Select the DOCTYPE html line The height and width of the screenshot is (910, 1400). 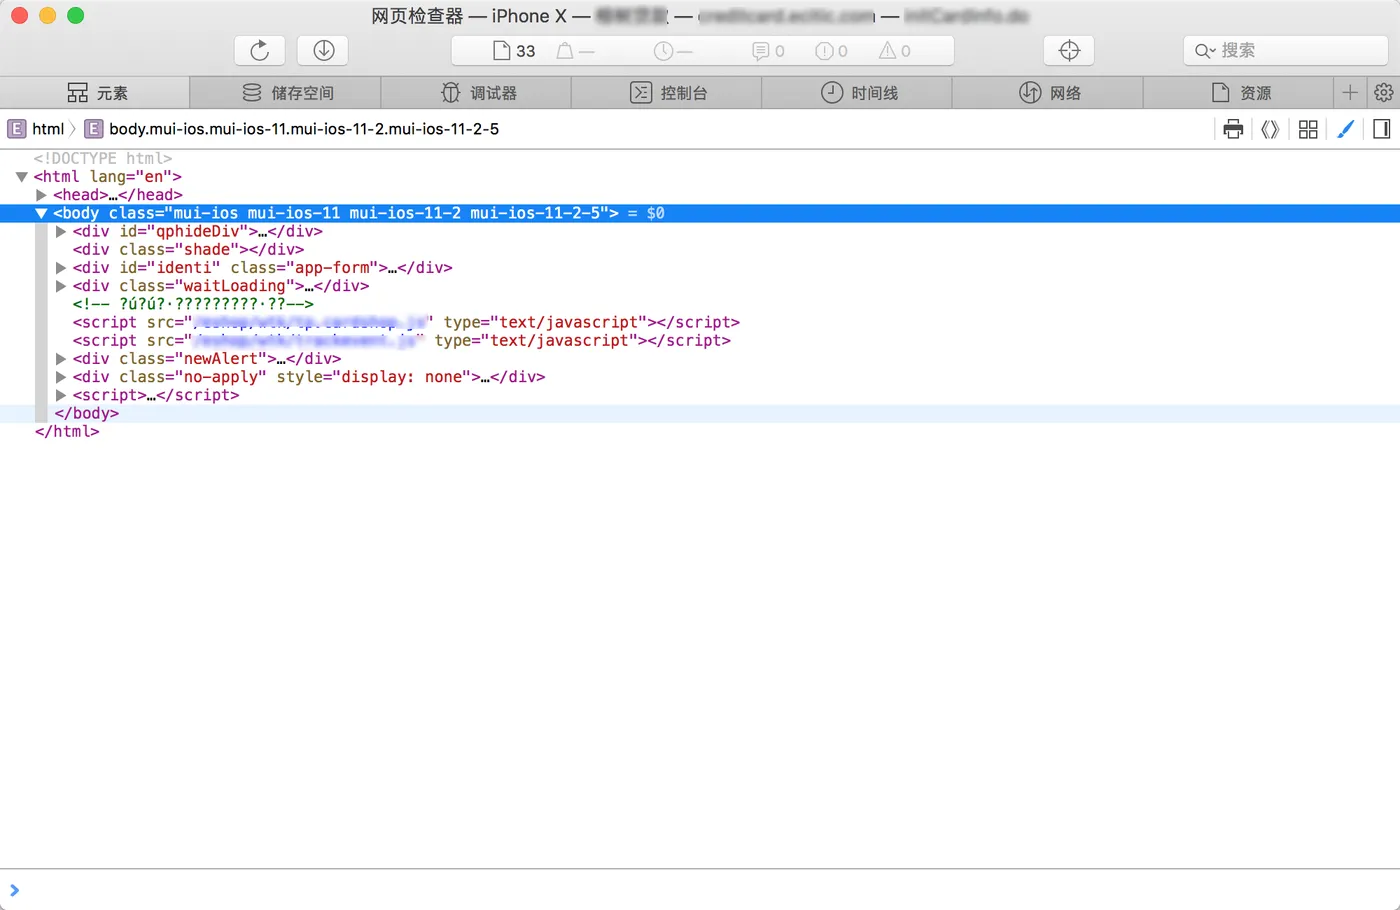tap(103, 158)
